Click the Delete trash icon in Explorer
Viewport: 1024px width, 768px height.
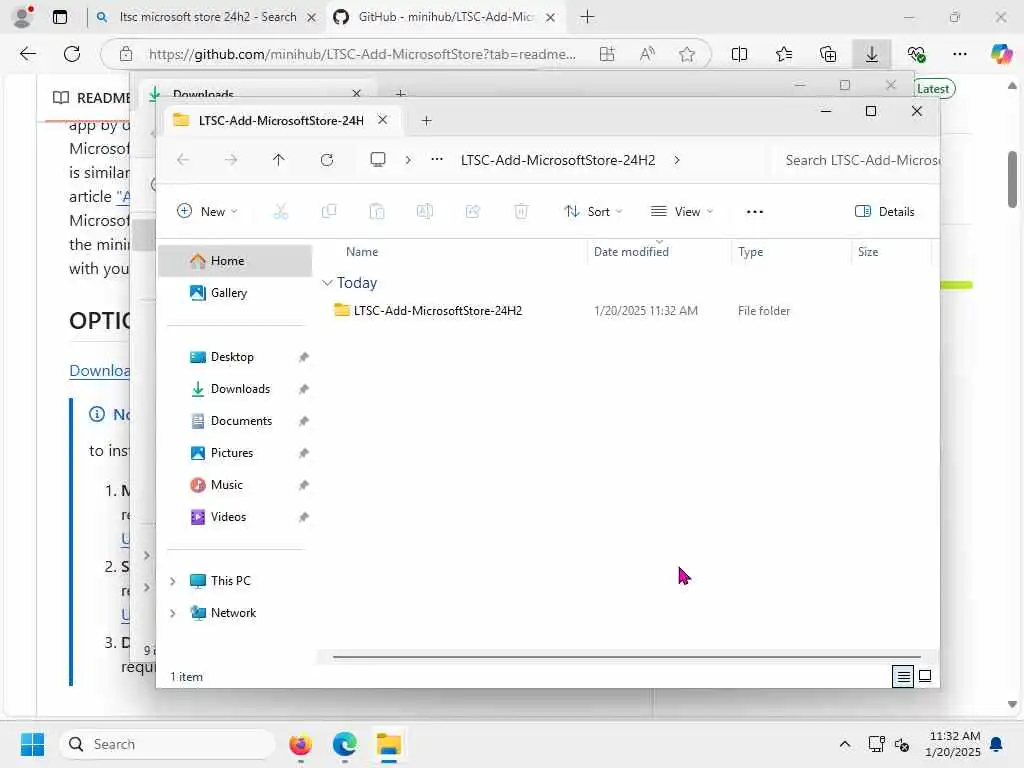[x=521, y=212]
